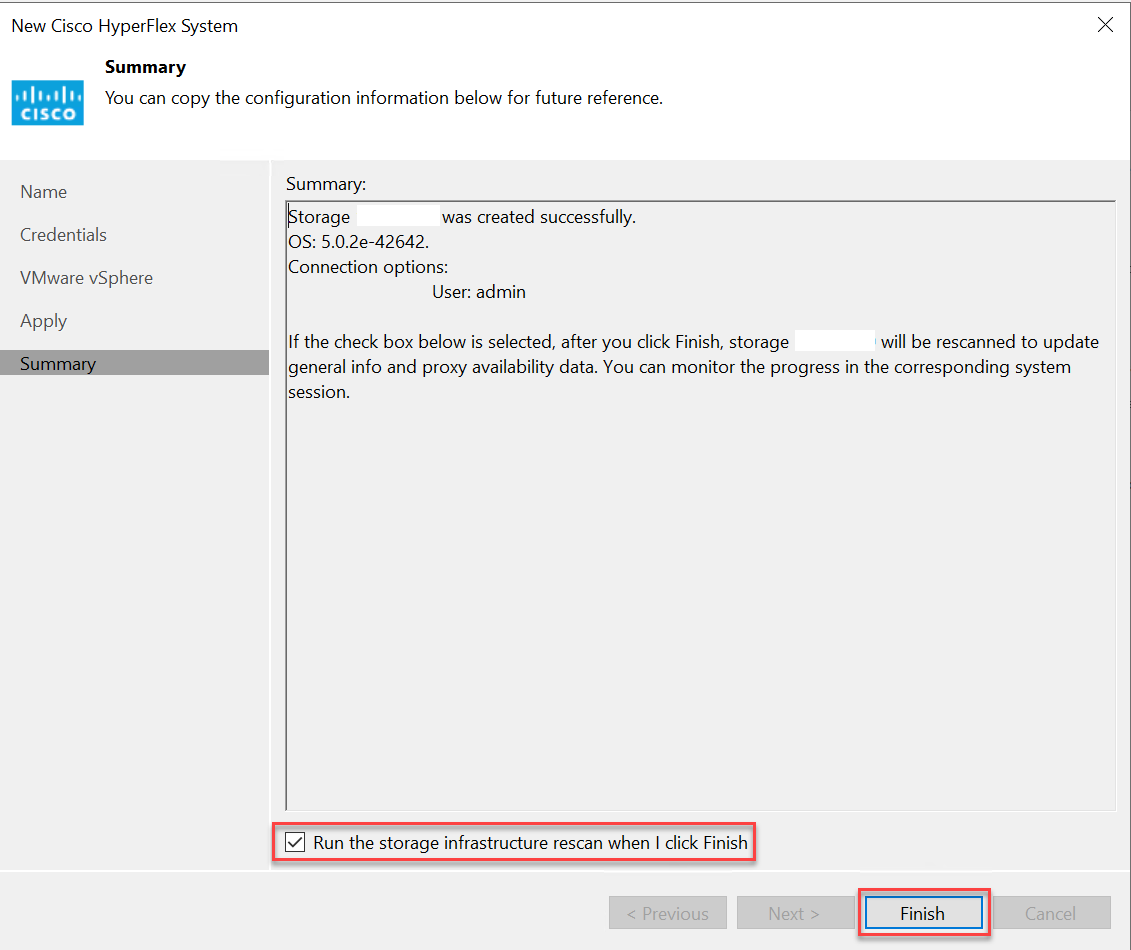Click the close X icon

pyautogui.click(x=1105, y=25)
